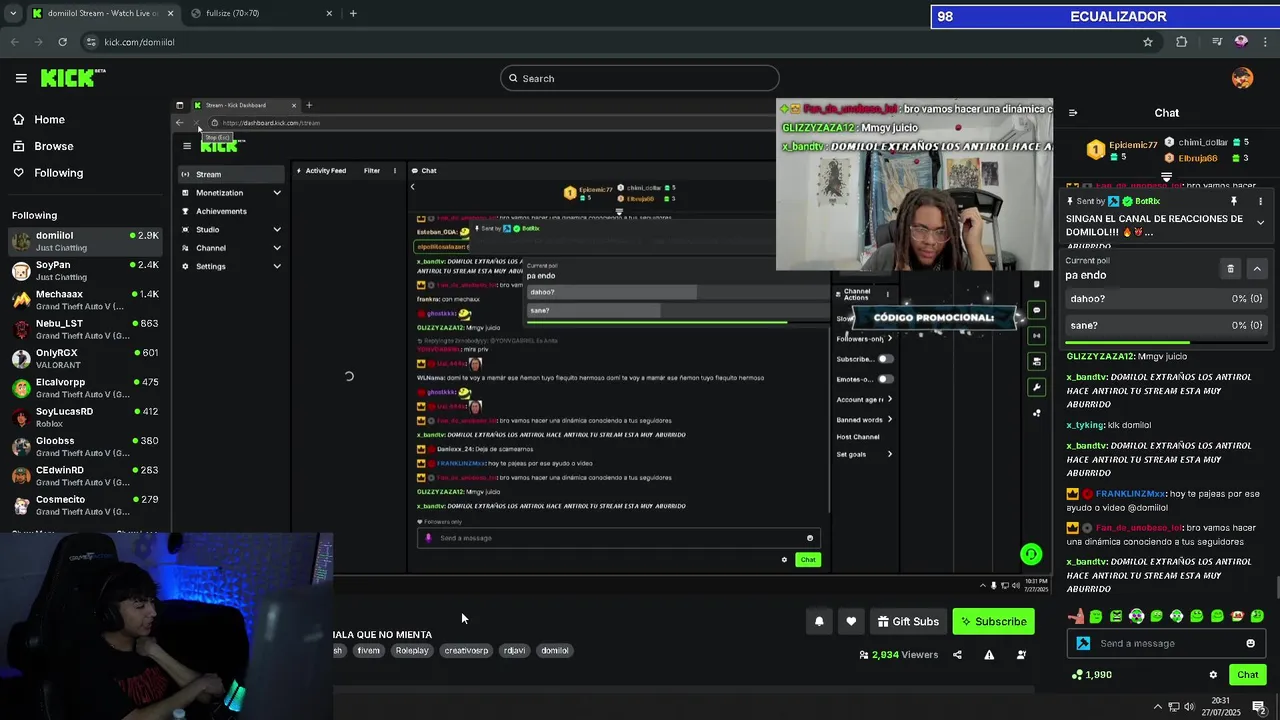This screenshot has height=720, width=1280.
Task: Open the user avatar menu
Action: point(1242,78)
